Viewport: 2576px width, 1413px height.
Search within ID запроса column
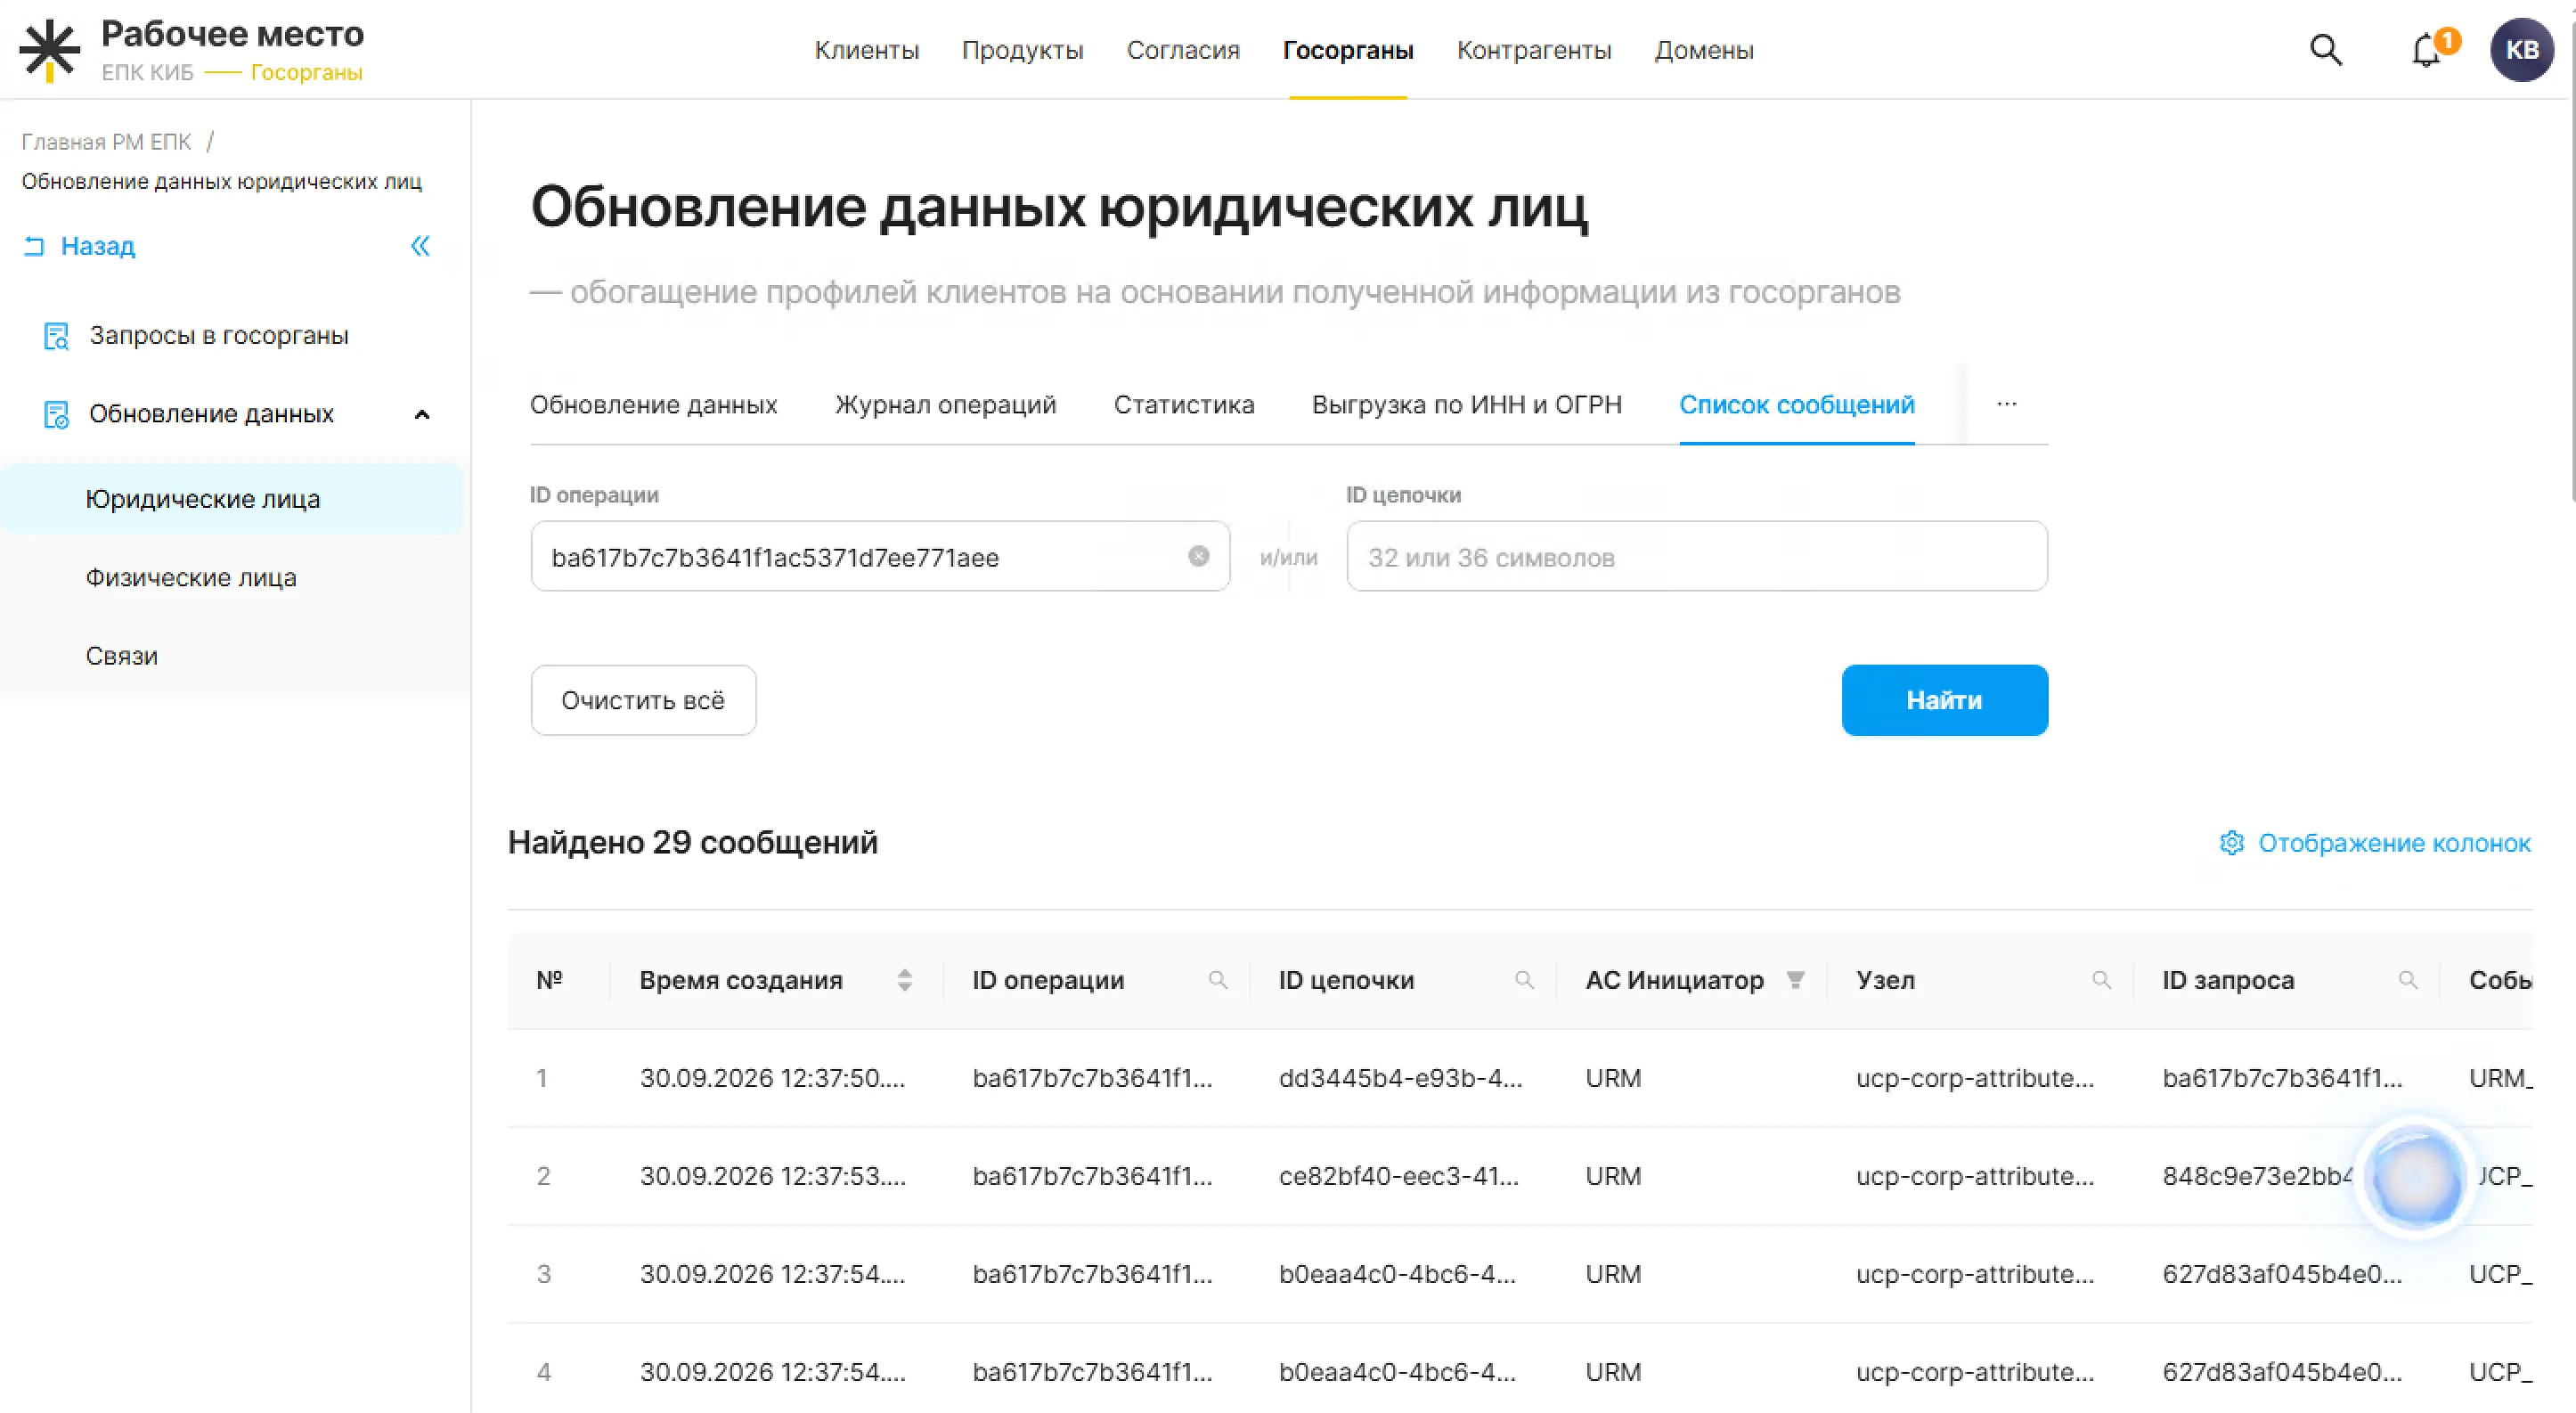[x=2408, y=980]
